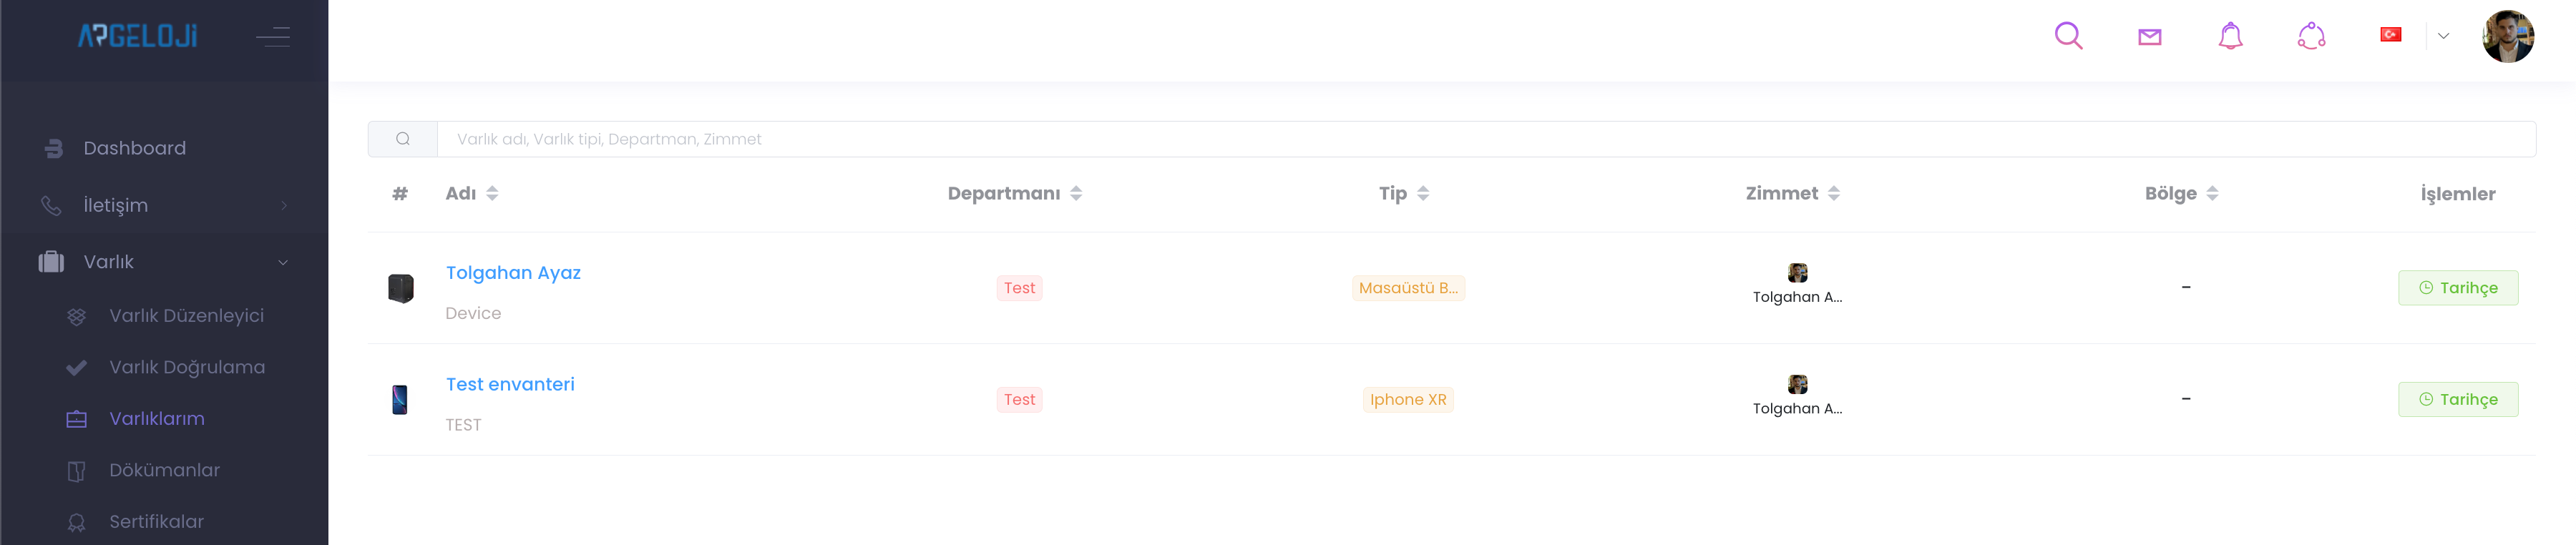Go to Varlık Doğrulama page
Image resolution: width=2576 pixels, height=545 pixels.
pos(187,367)
